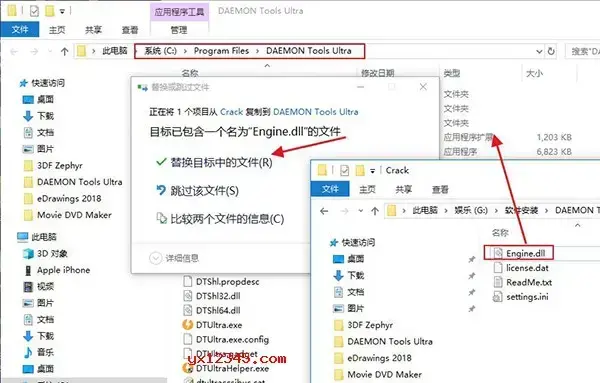Select settings.ini in Crack window
The width and height of the screenshot is (600, 383).
point(521,297)
